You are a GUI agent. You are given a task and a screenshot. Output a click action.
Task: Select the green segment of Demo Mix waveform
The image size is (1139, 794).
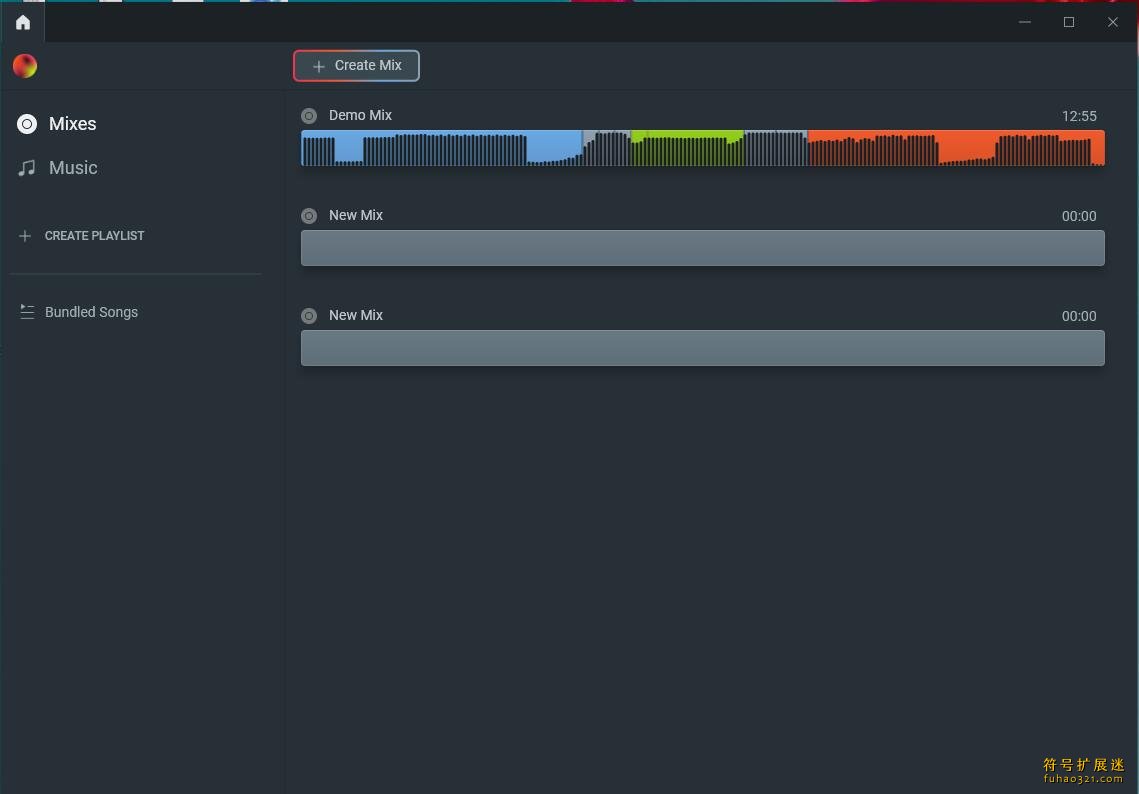click(x=688, y=148)
